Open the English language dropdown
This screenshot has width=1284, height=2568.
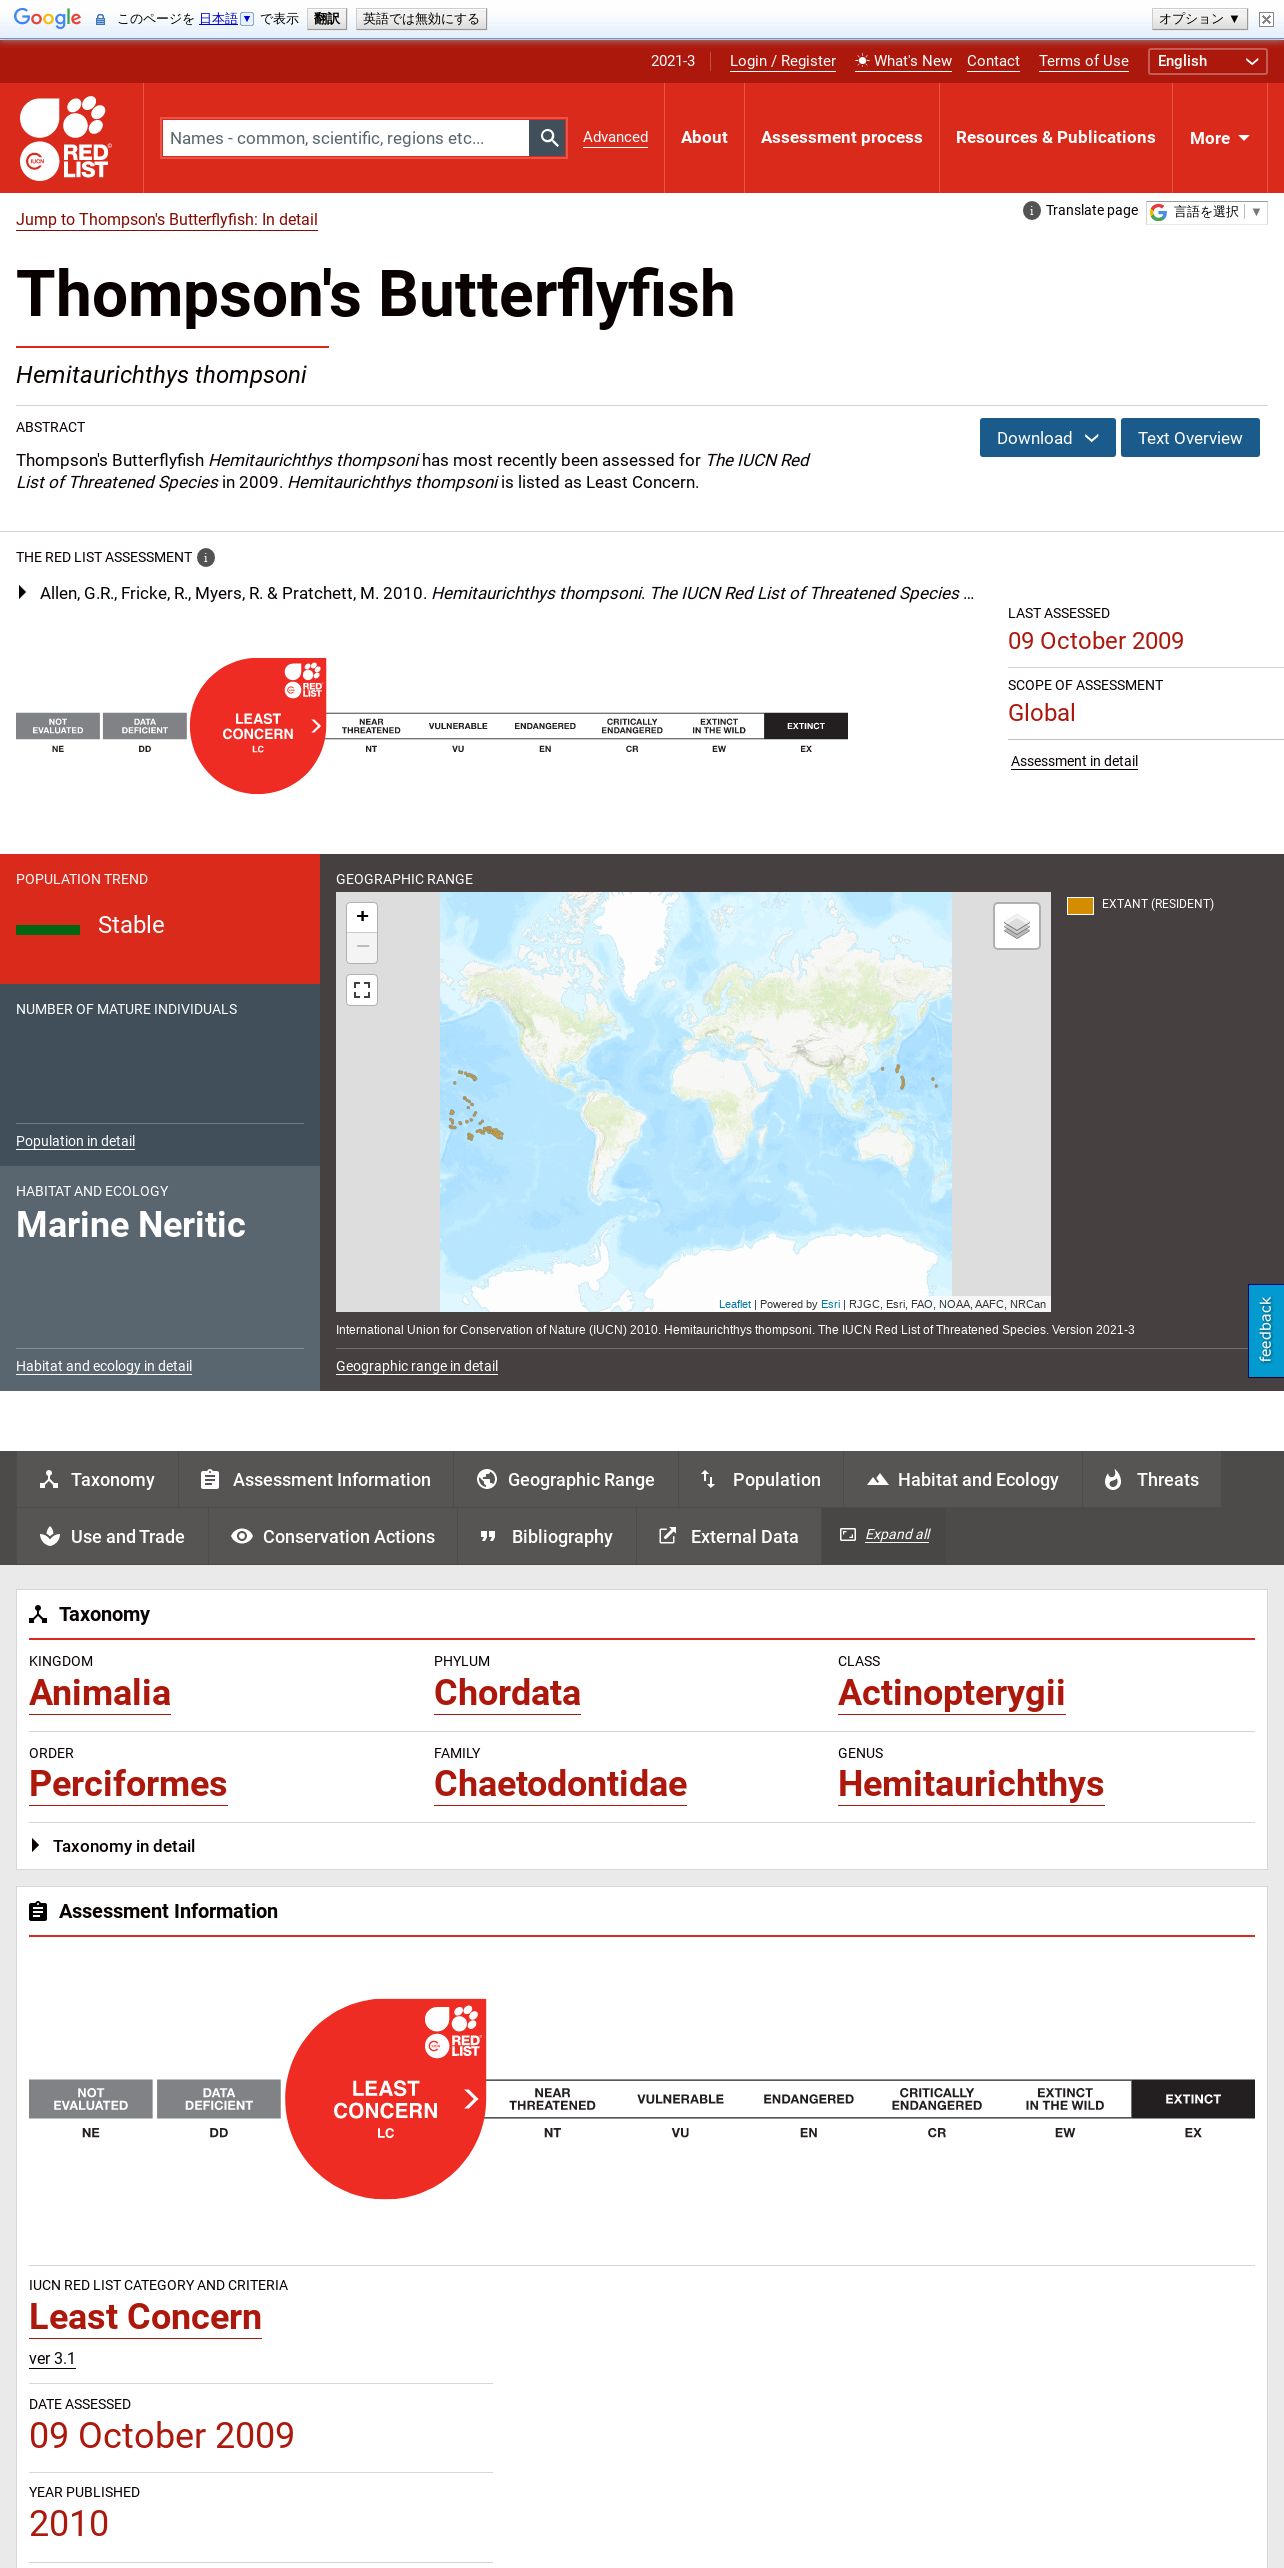pos(1207,61)
